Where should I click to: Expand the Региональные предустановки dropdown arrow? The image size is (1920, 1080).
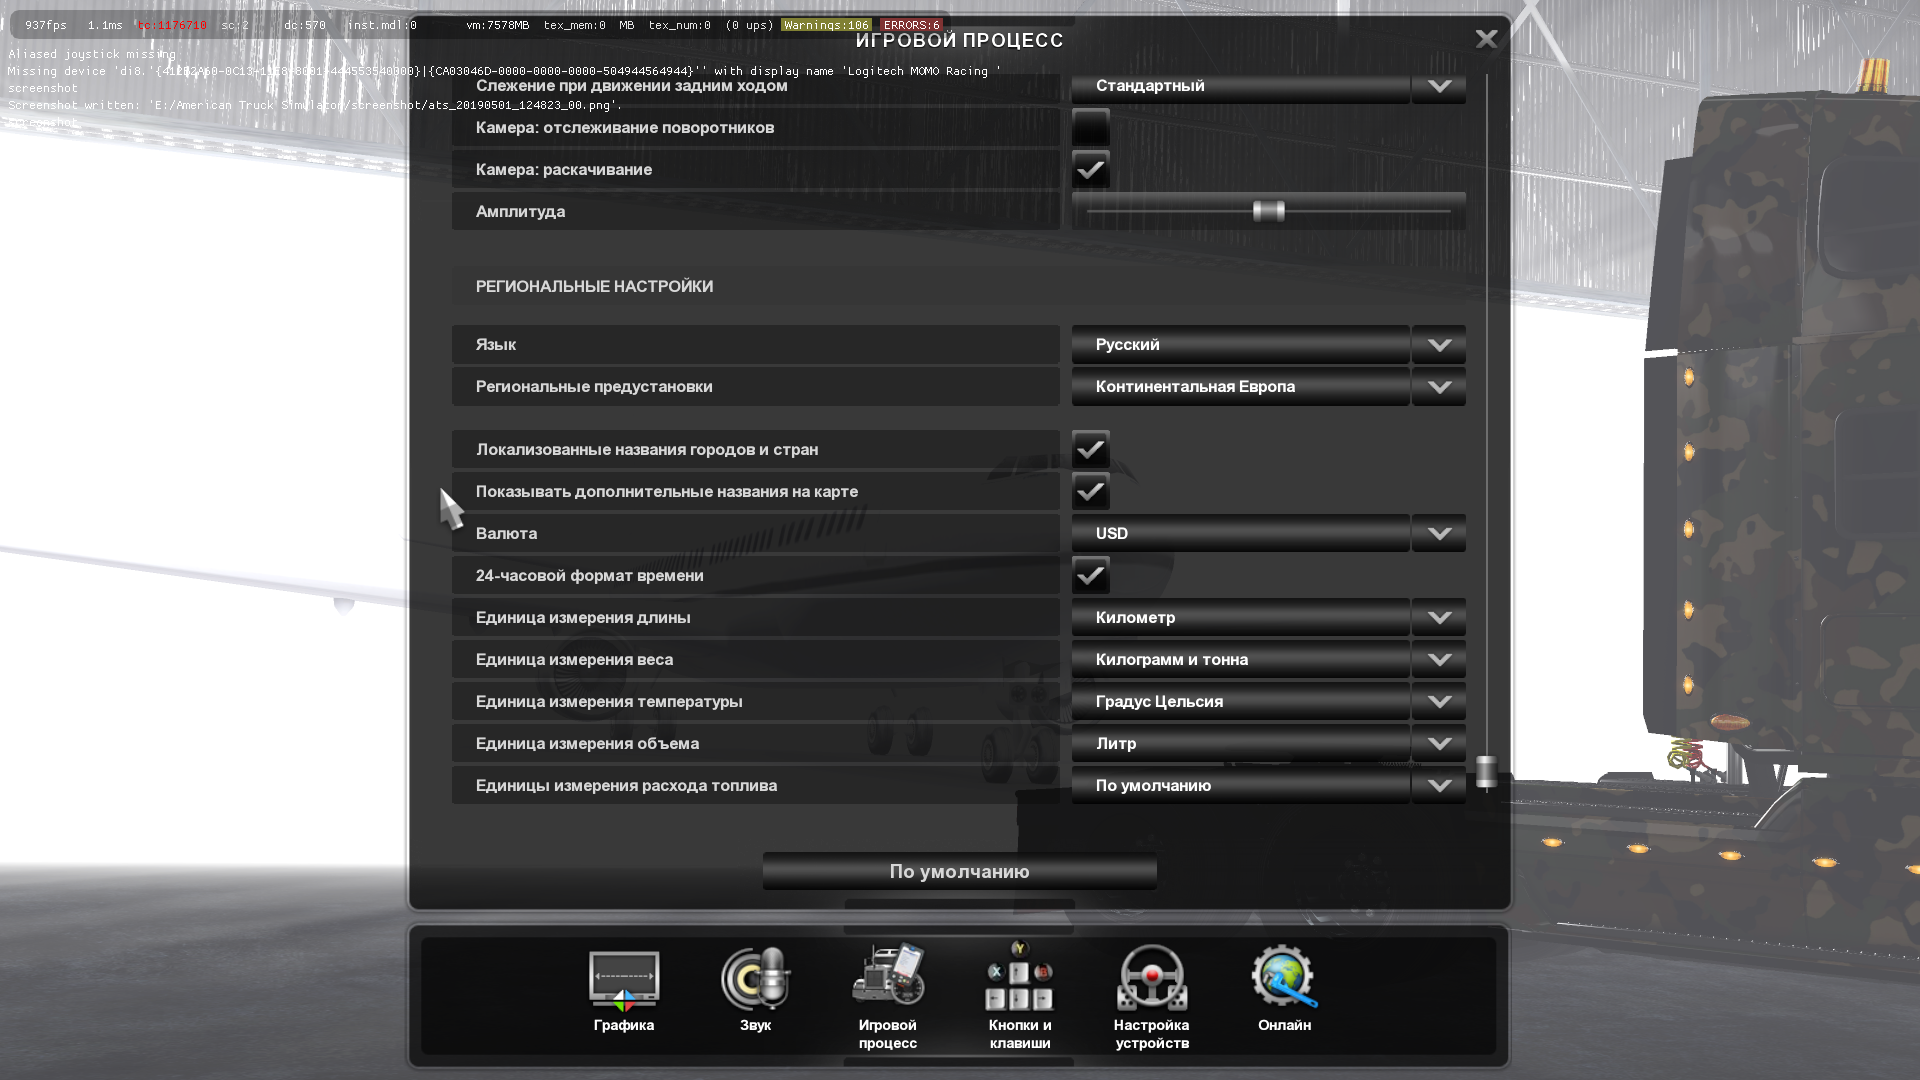(x=1439, y=387)
